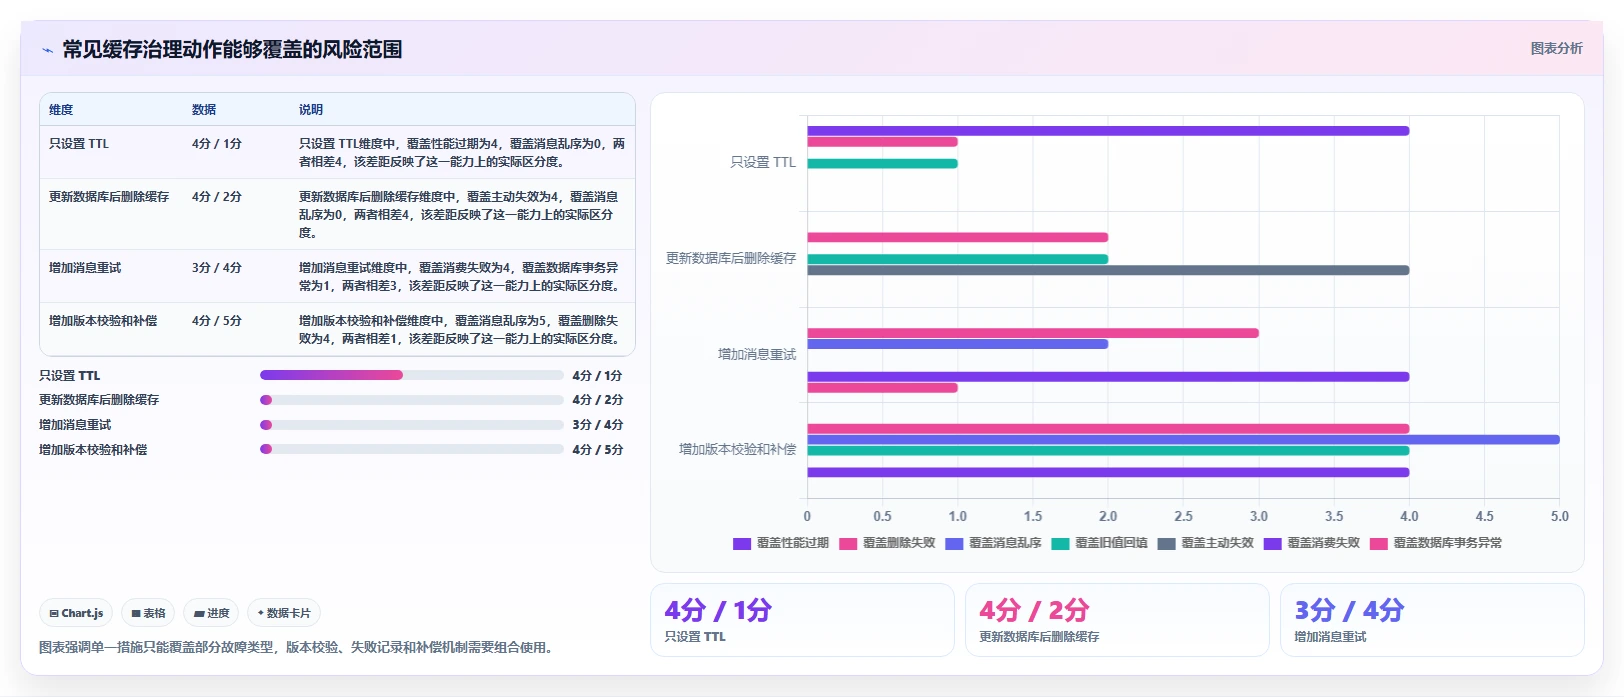1624x697 pixels.
Task: Click the pink bar reaching 3.0 in 增加消息重试
Action: coord(1033,333)
